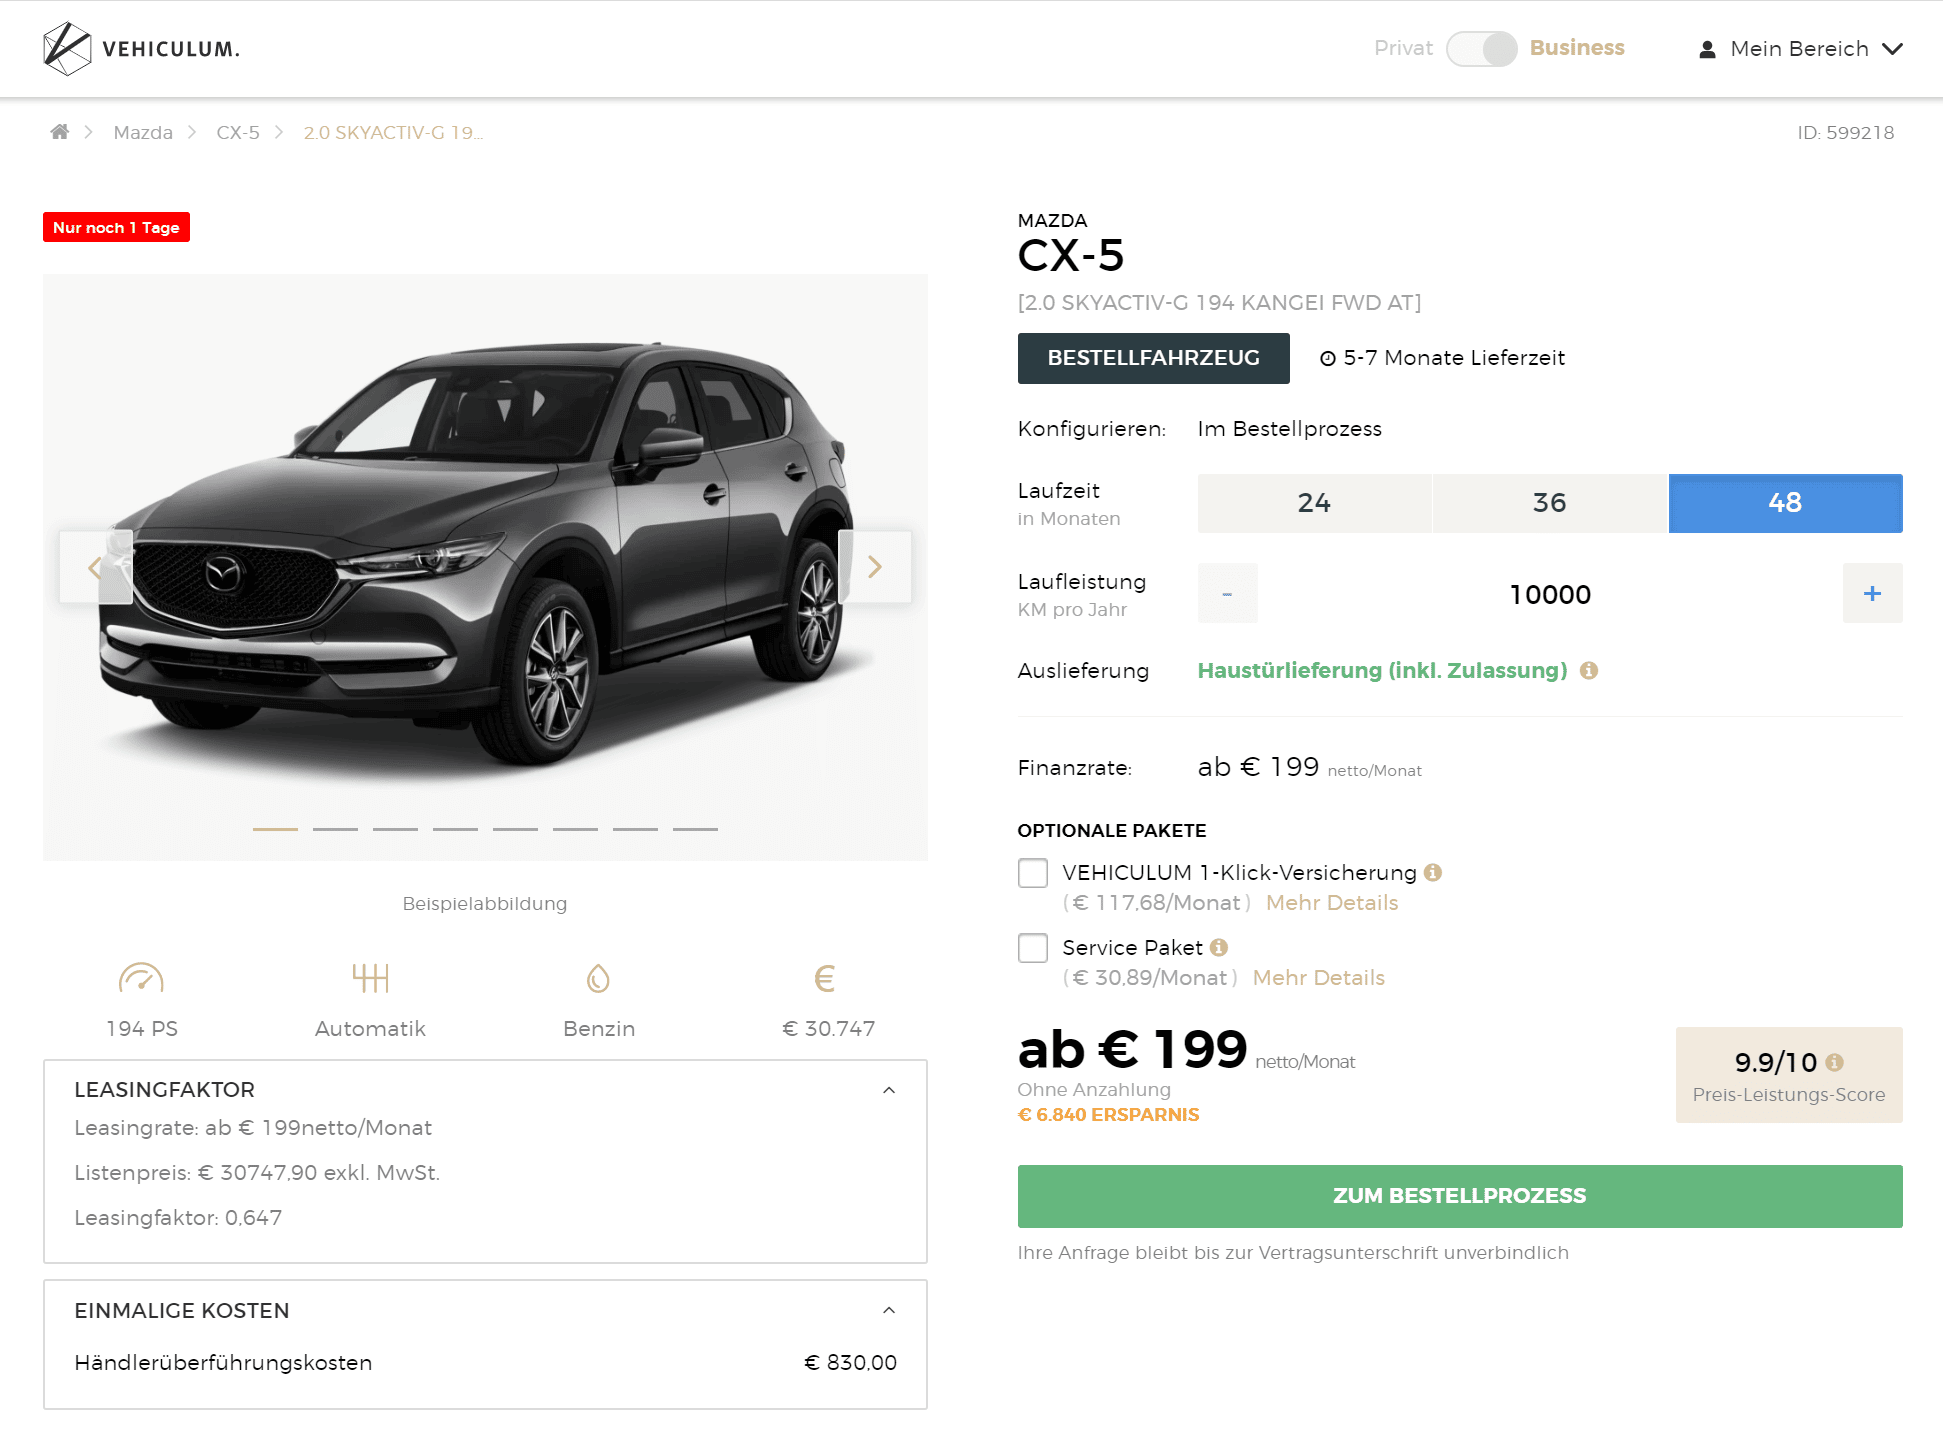Toggle Privat/Business switch
Screen dimensions: 1943x1436
1481,49
